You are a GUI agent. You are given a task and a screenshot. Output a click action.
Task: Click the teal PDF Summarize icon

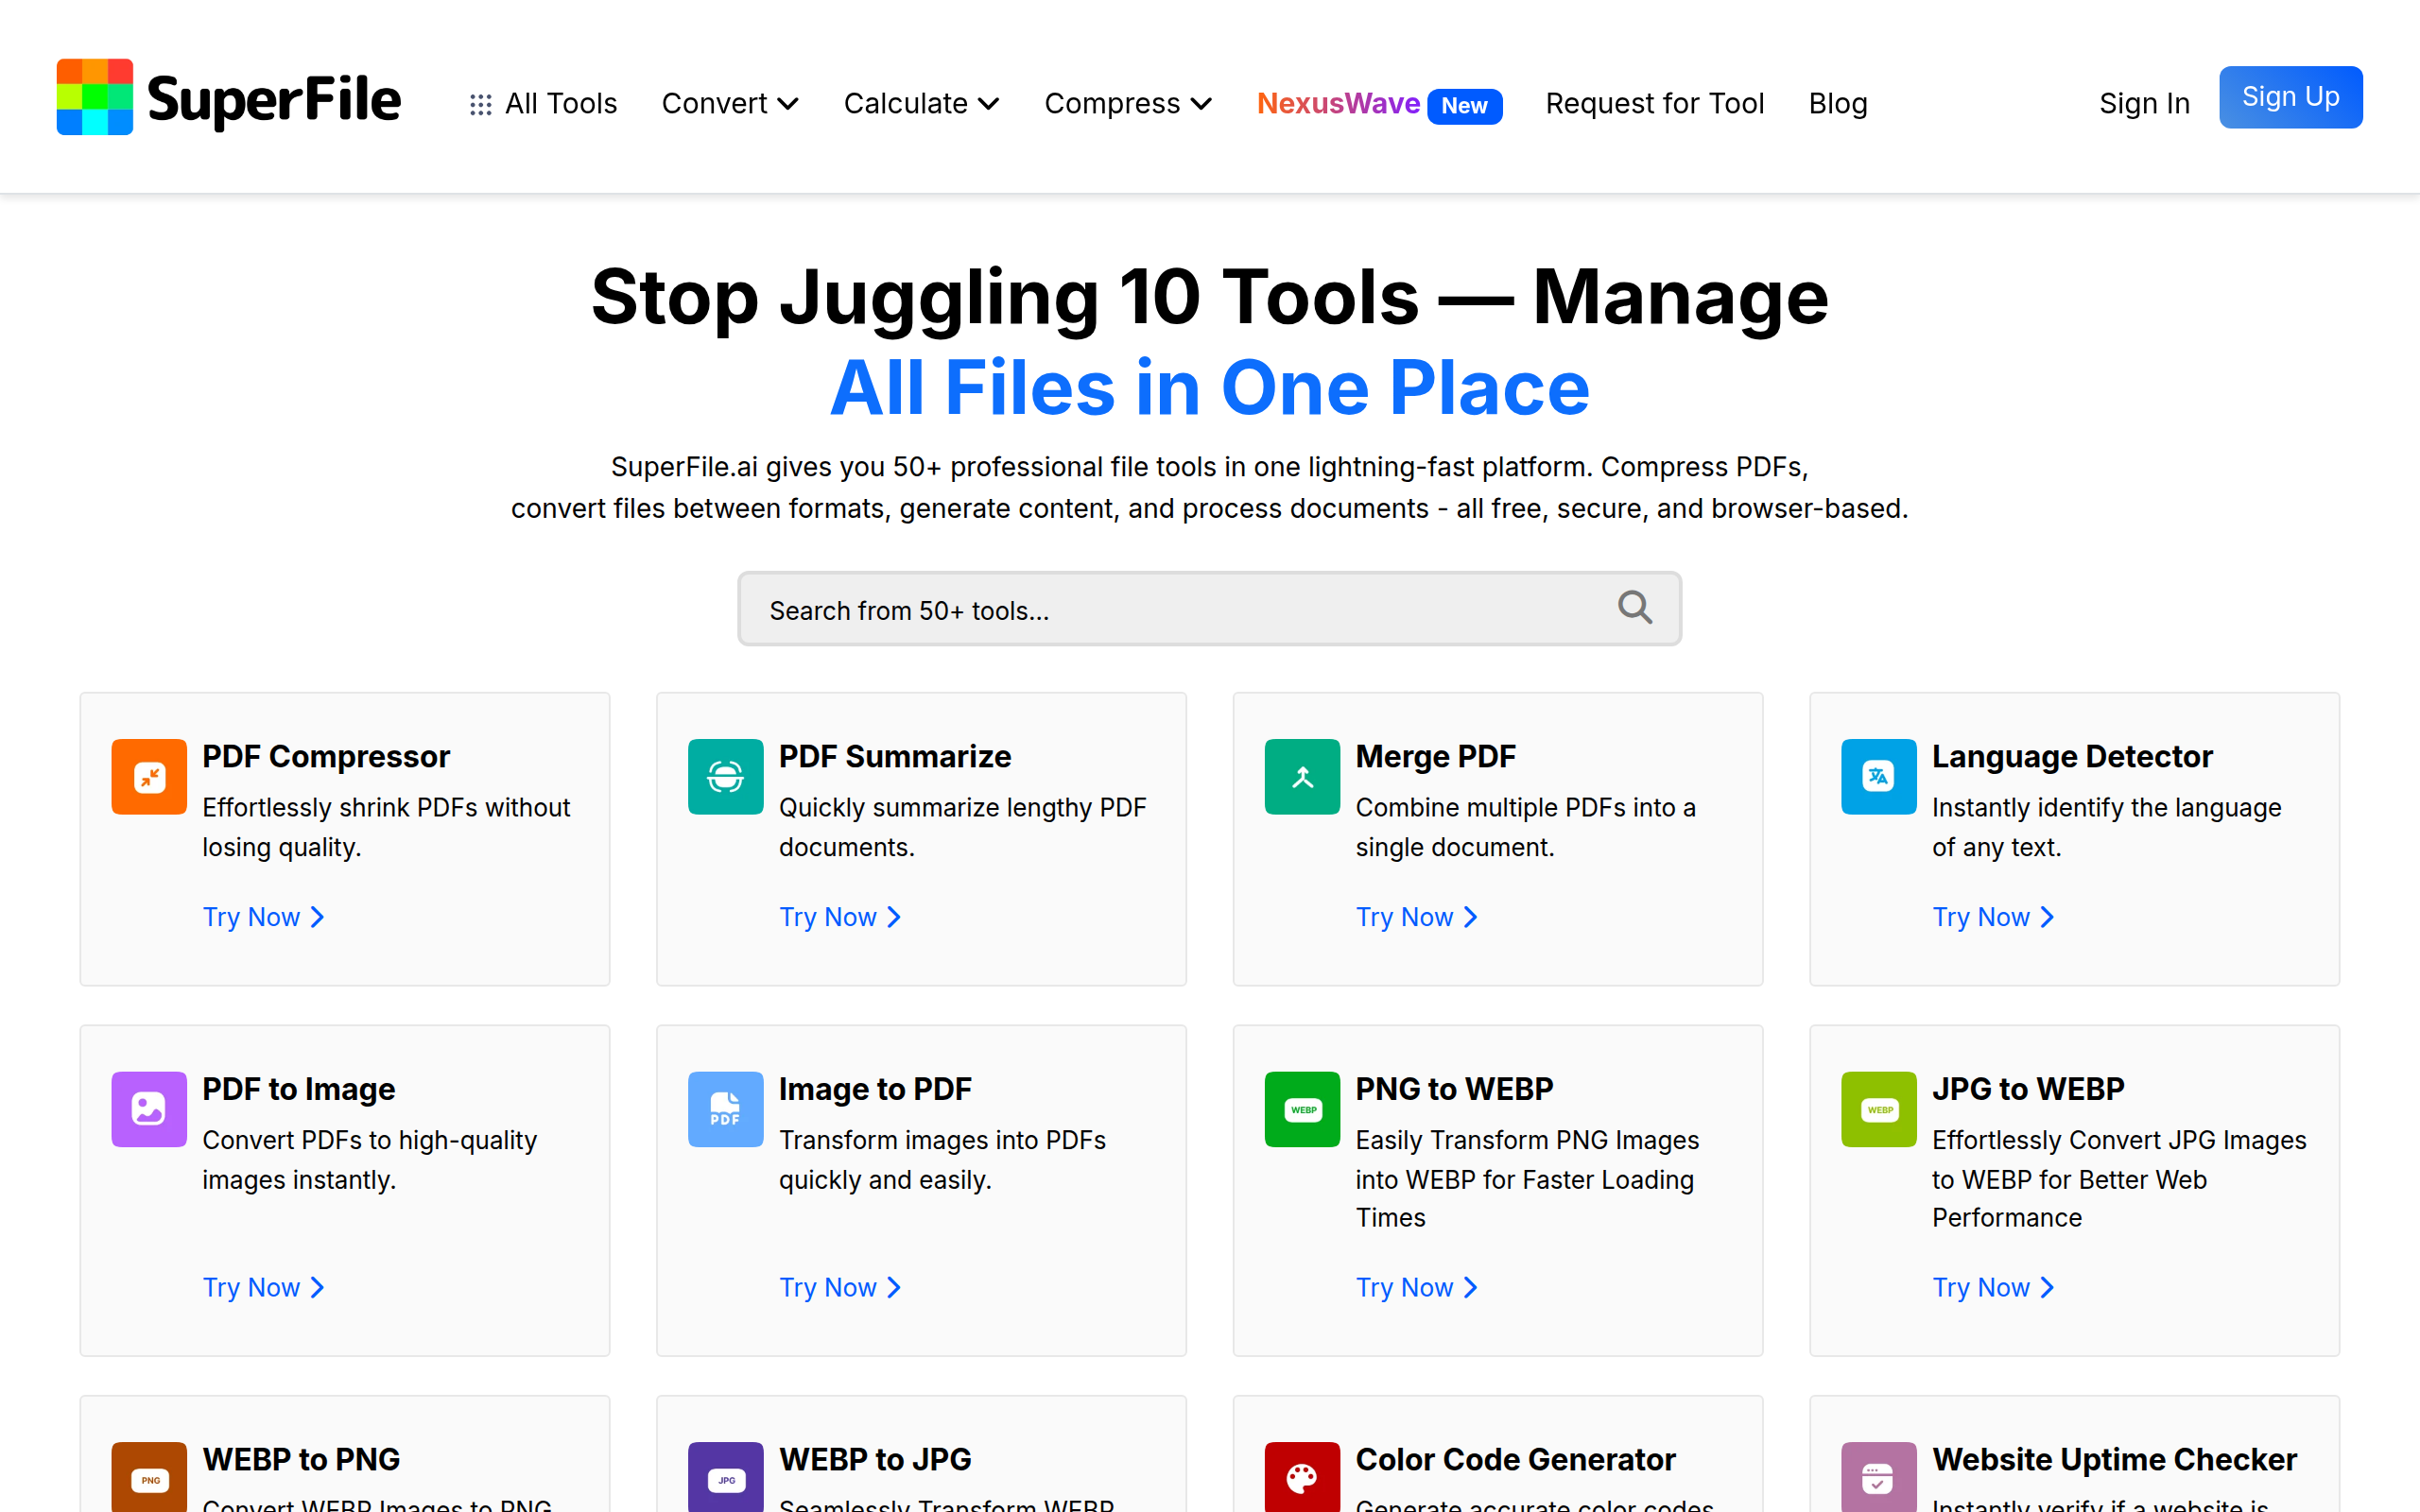click(x=726, y=776)
